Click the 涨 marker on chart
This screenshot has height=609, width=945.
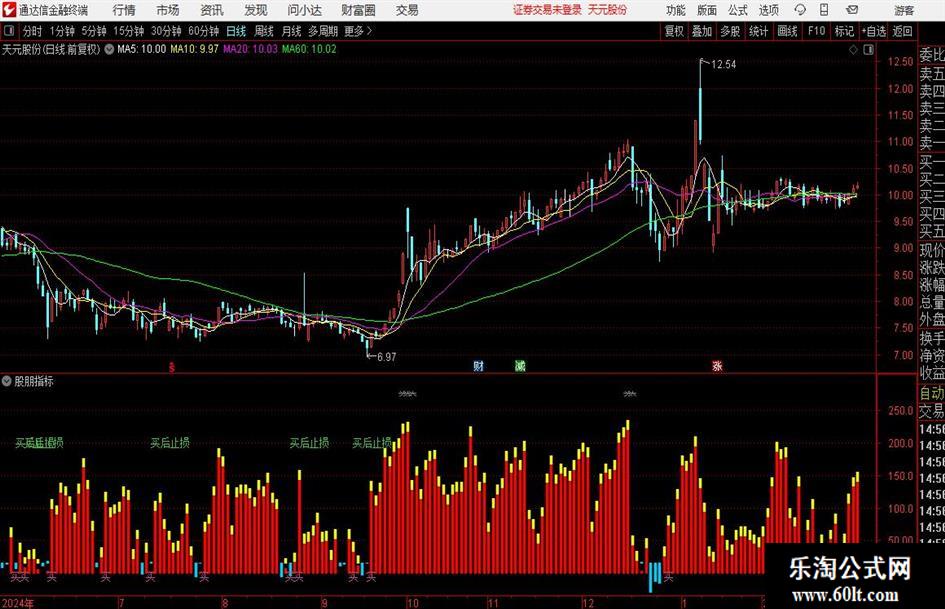pos(717,365)
